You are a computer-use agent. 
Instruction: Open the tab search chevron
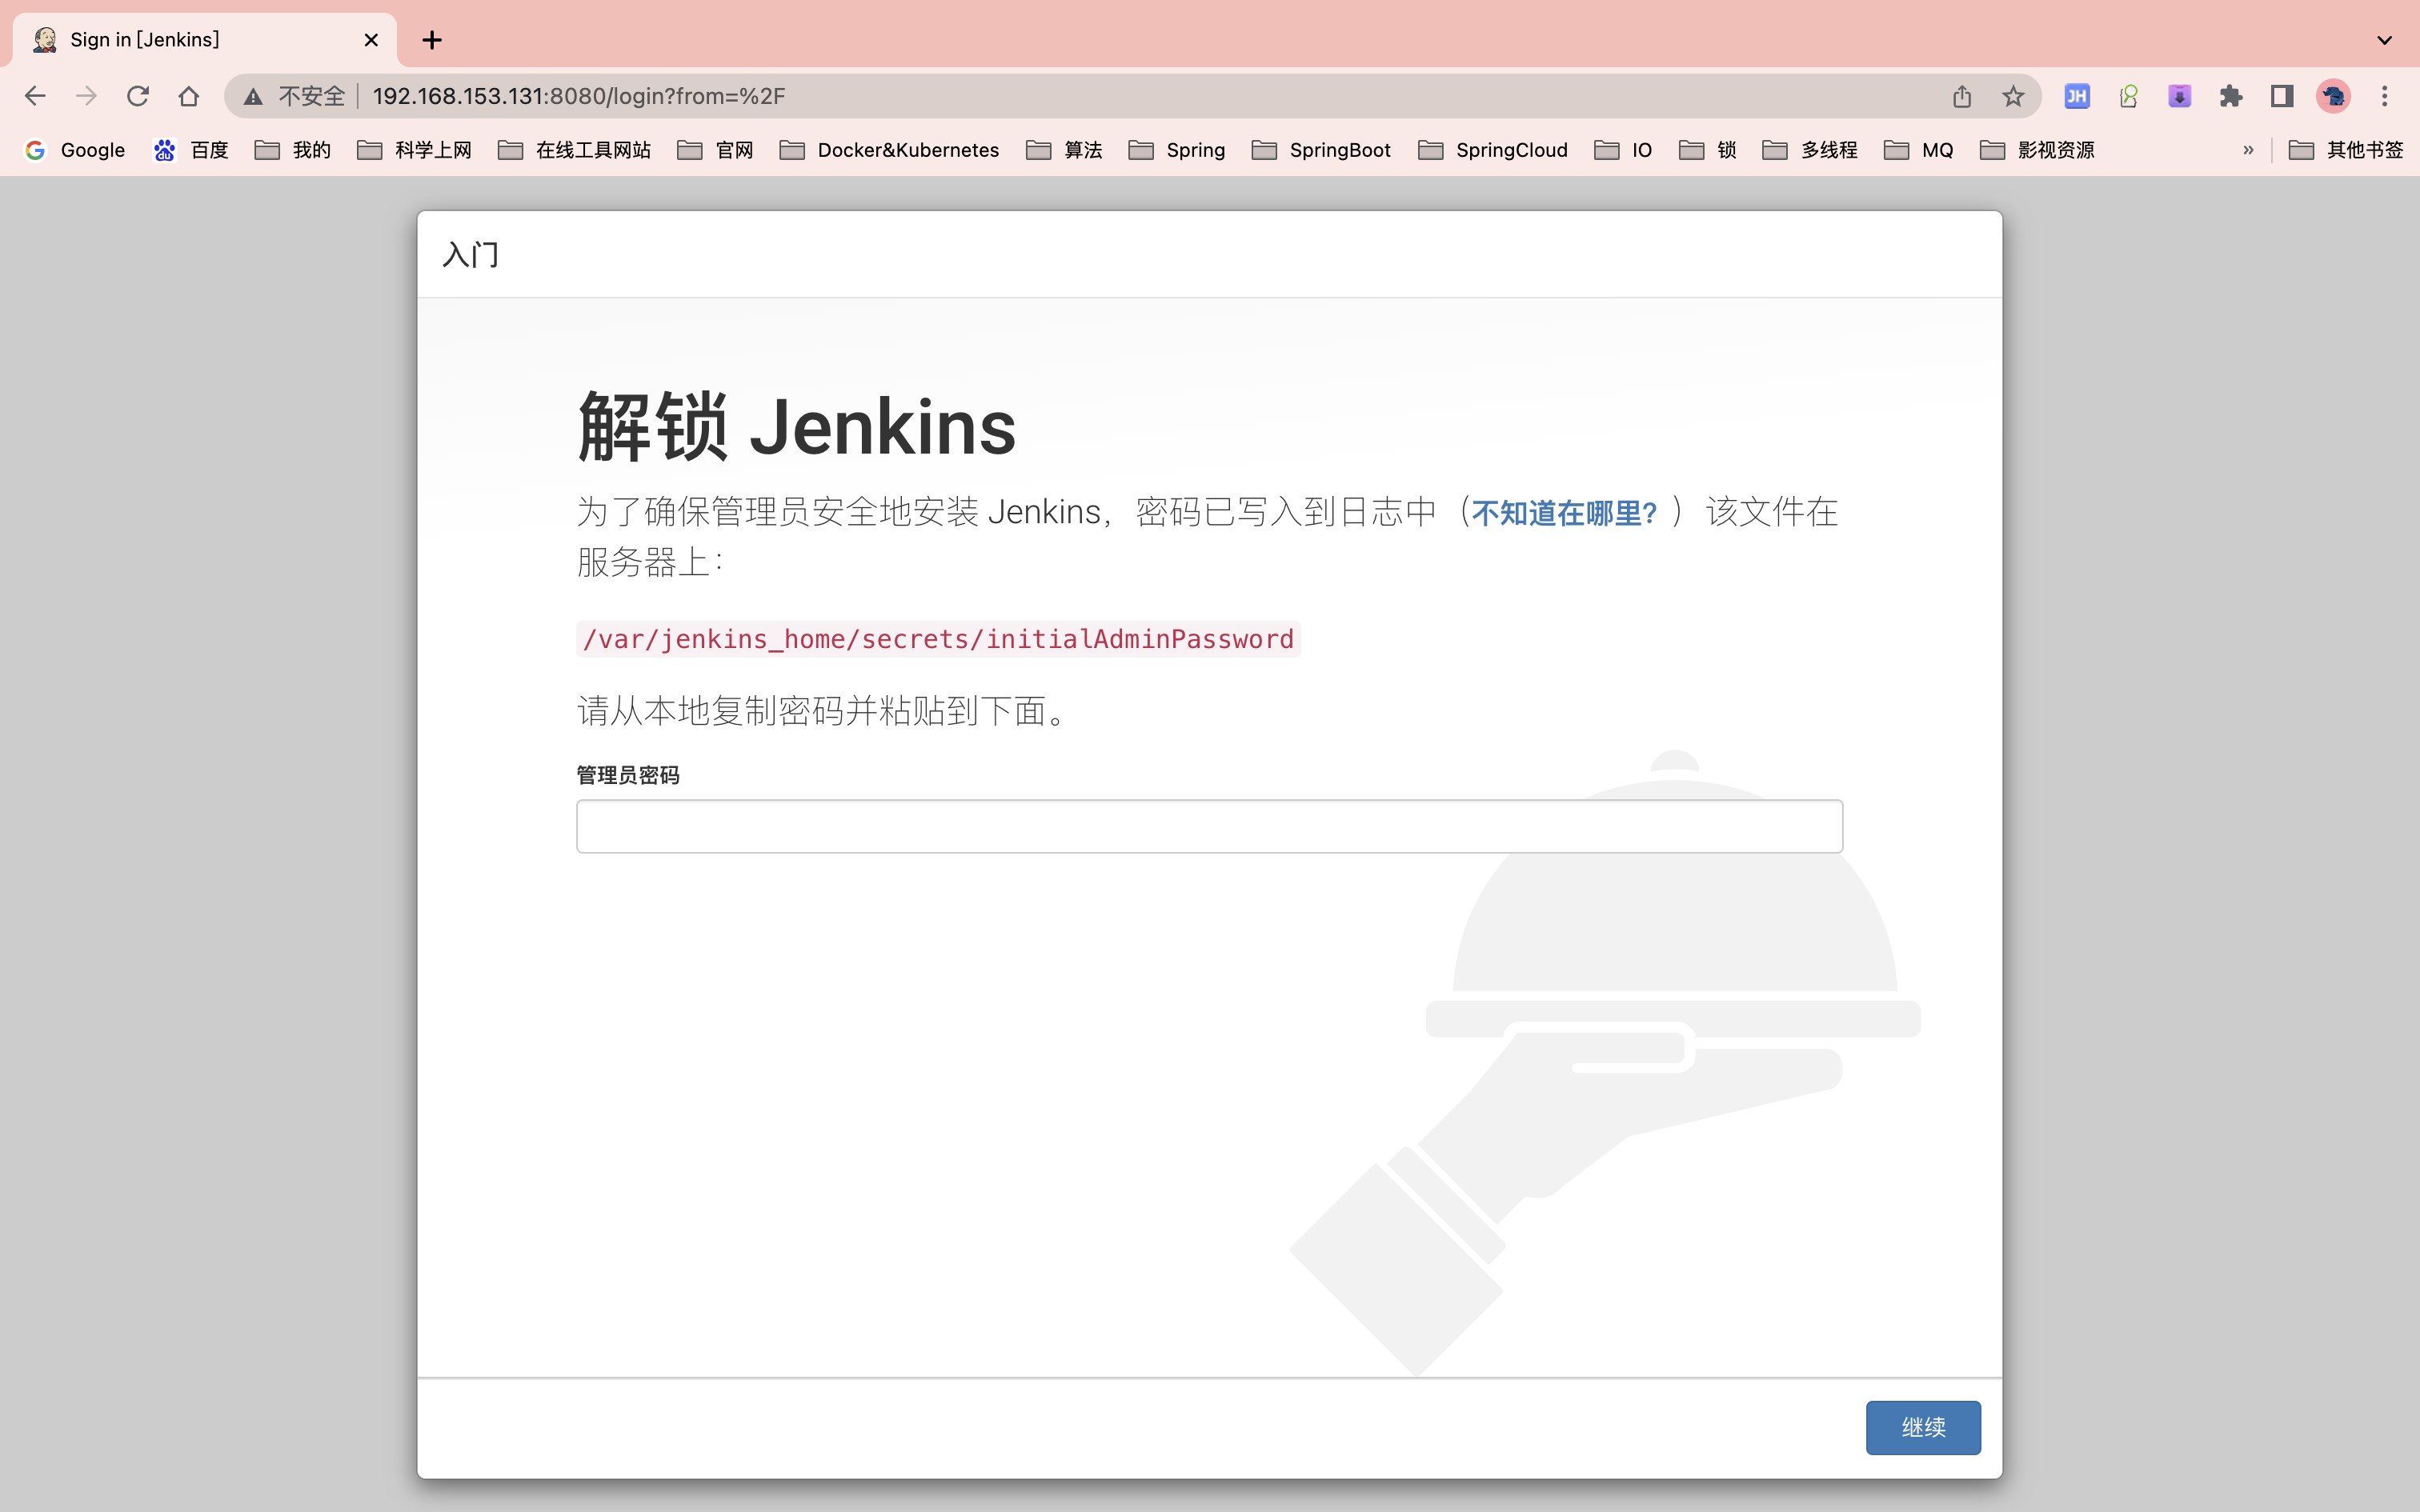[x=2384, y=40]
